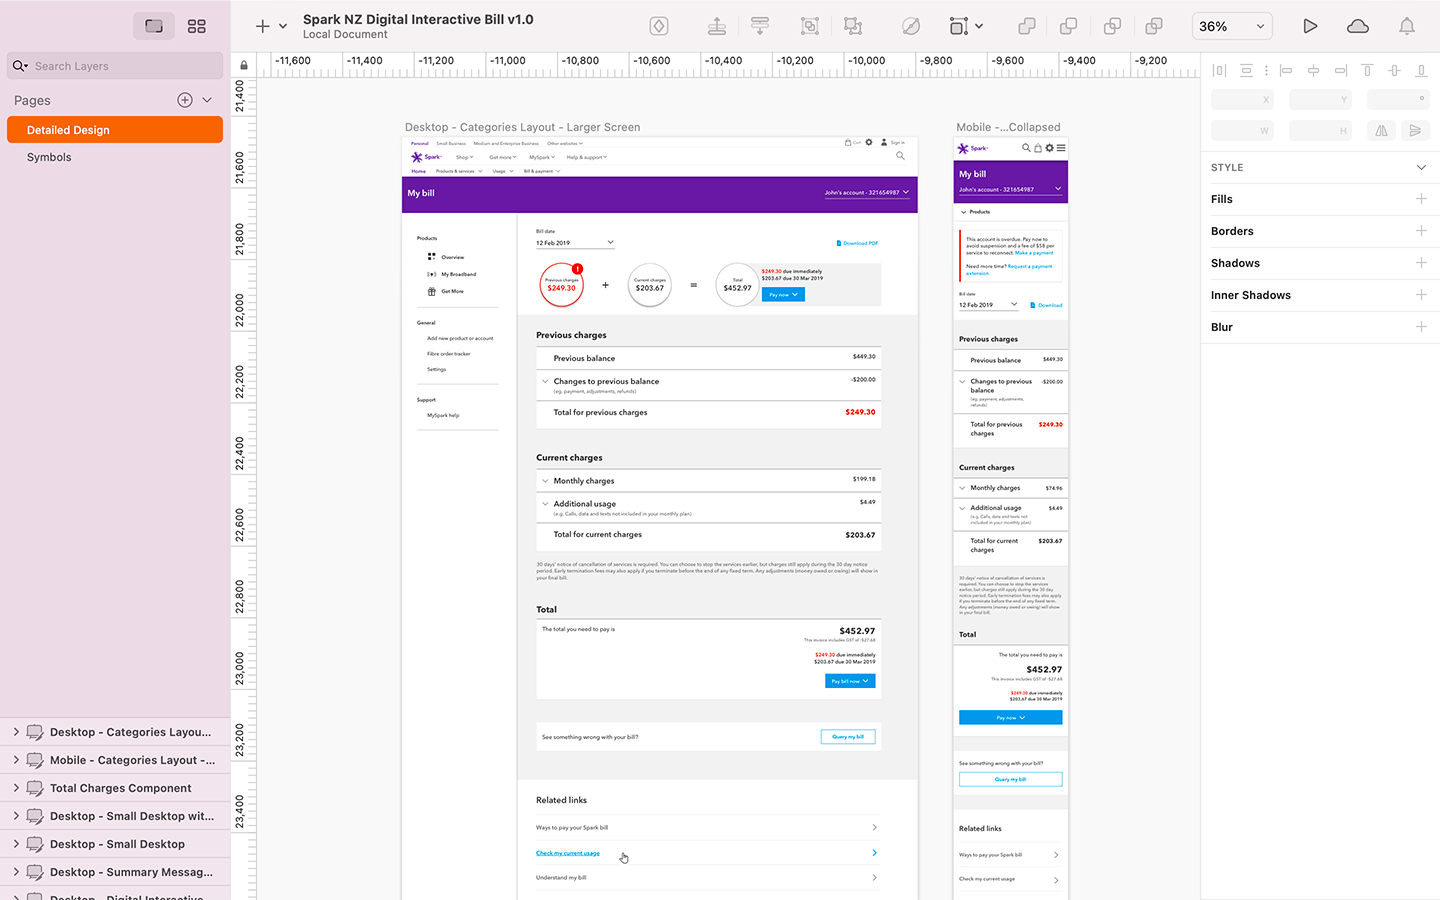Click the Difference boolean icon
This screenshot has width=1440, height=900.
[1154, 26]
